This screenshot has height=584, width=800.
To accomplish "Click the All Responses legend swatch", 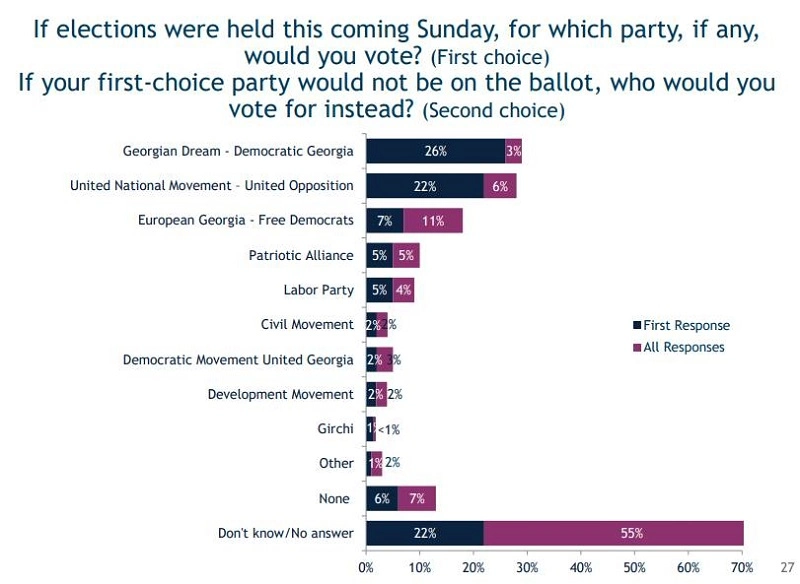I will [x=637, y=347].
